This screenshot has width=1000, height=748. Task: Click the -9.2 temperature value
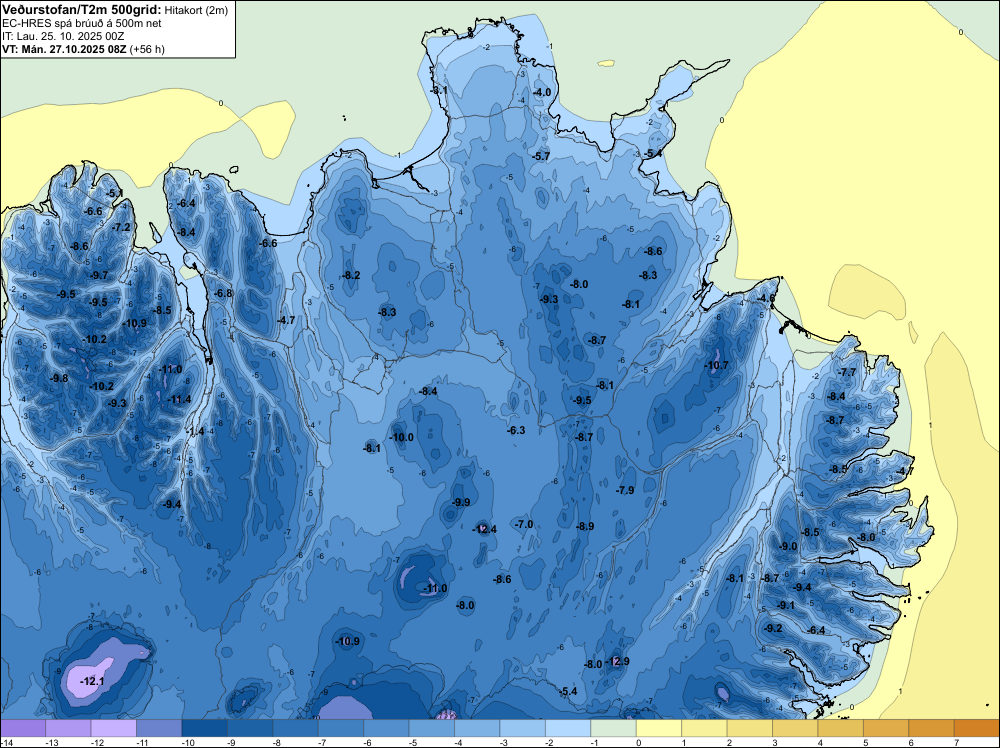tap(773, 628)
